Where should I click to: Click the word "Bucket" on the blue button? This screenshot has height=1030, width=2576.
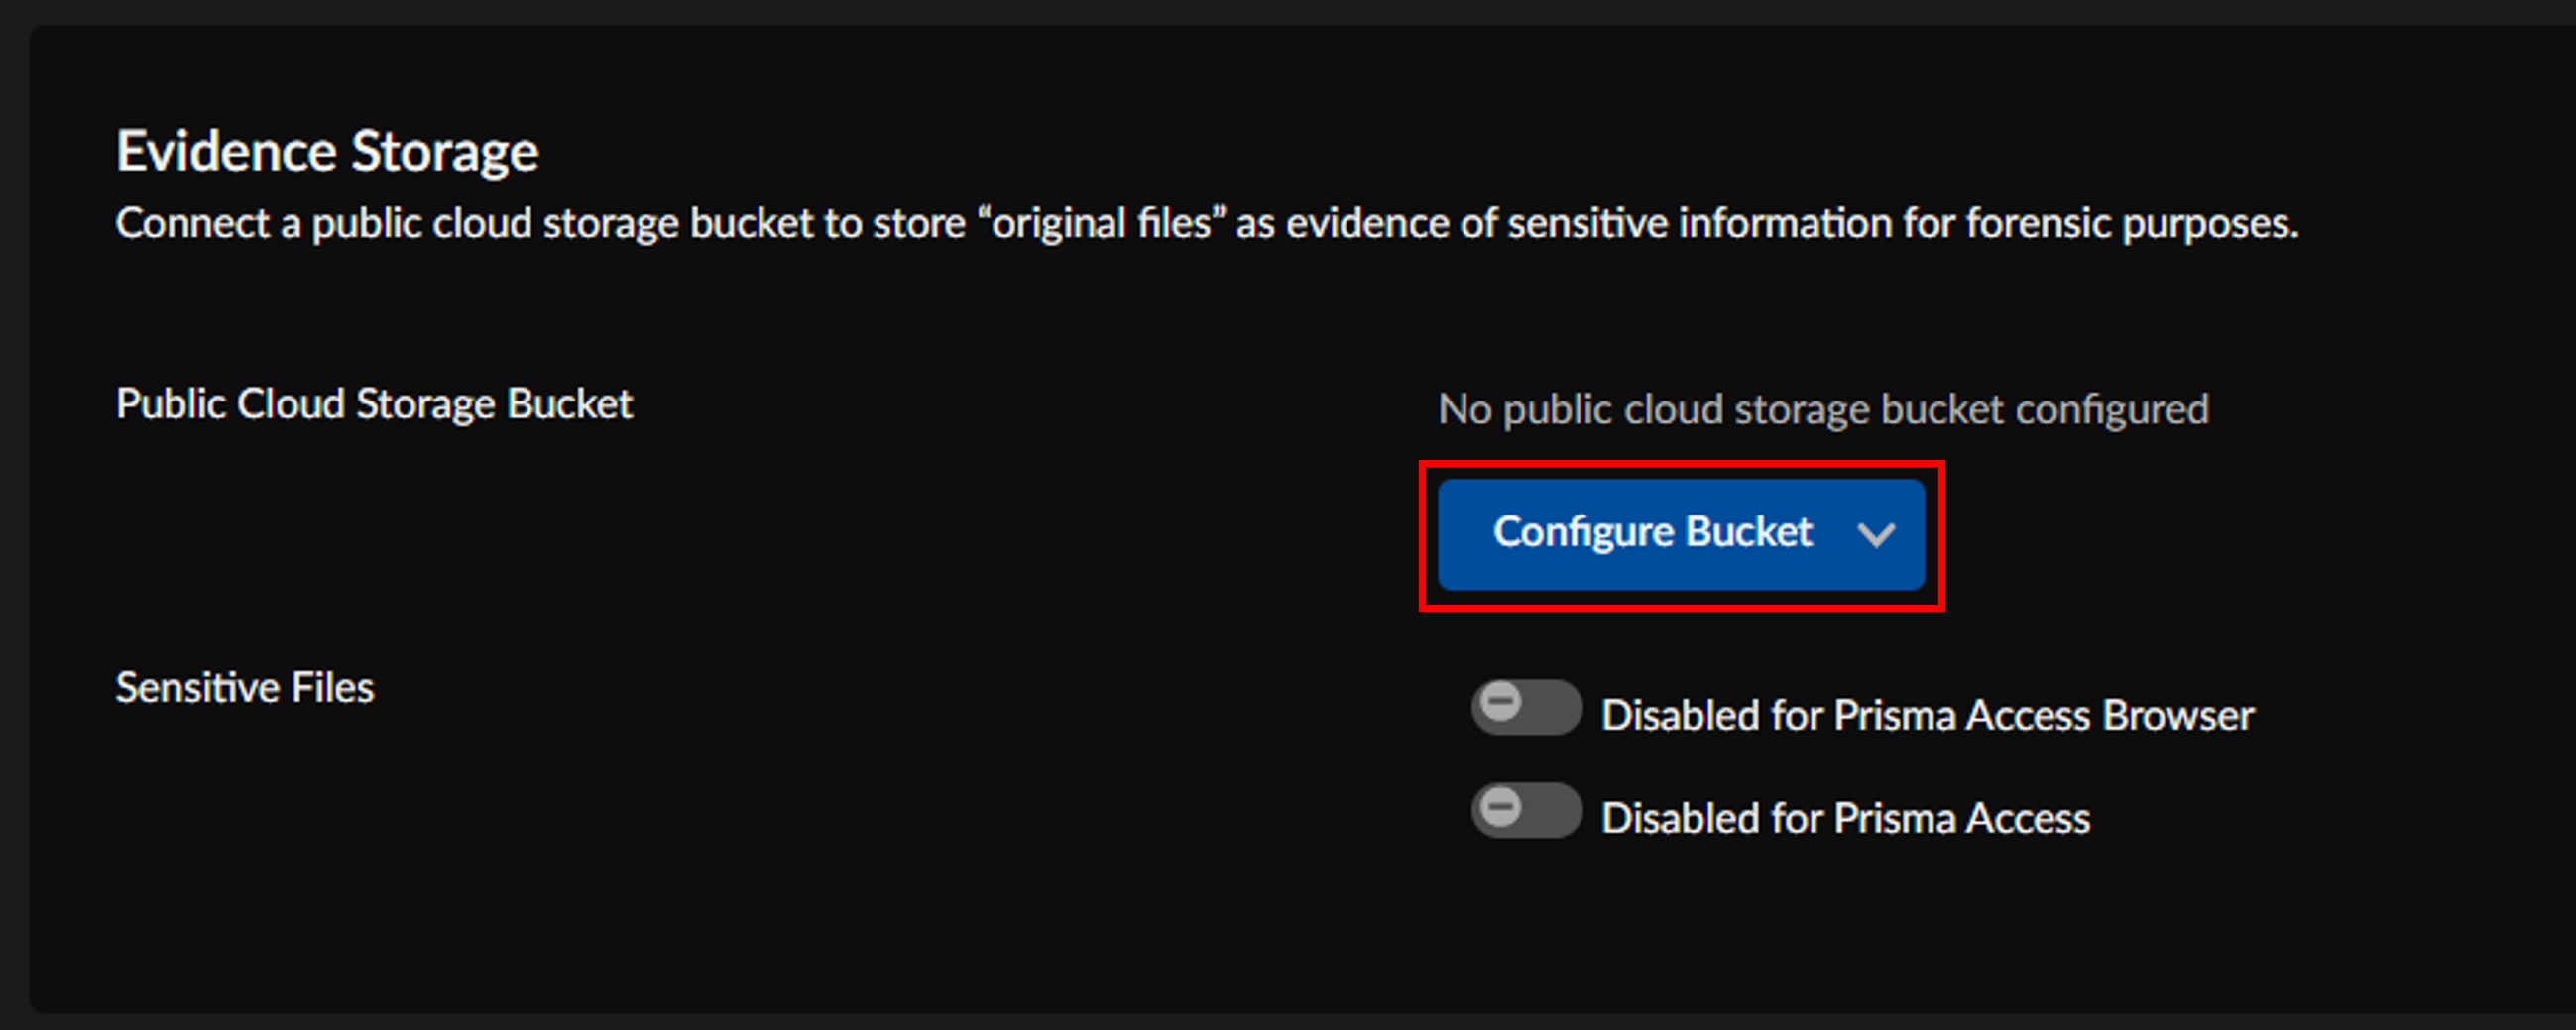pos(1749,532)
